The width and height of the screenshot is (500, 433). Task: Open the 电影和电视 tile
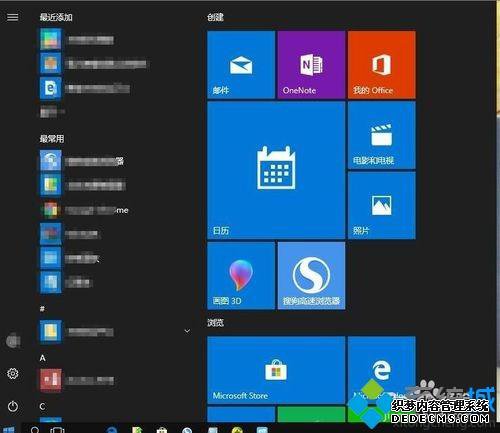tap(382, 135)
